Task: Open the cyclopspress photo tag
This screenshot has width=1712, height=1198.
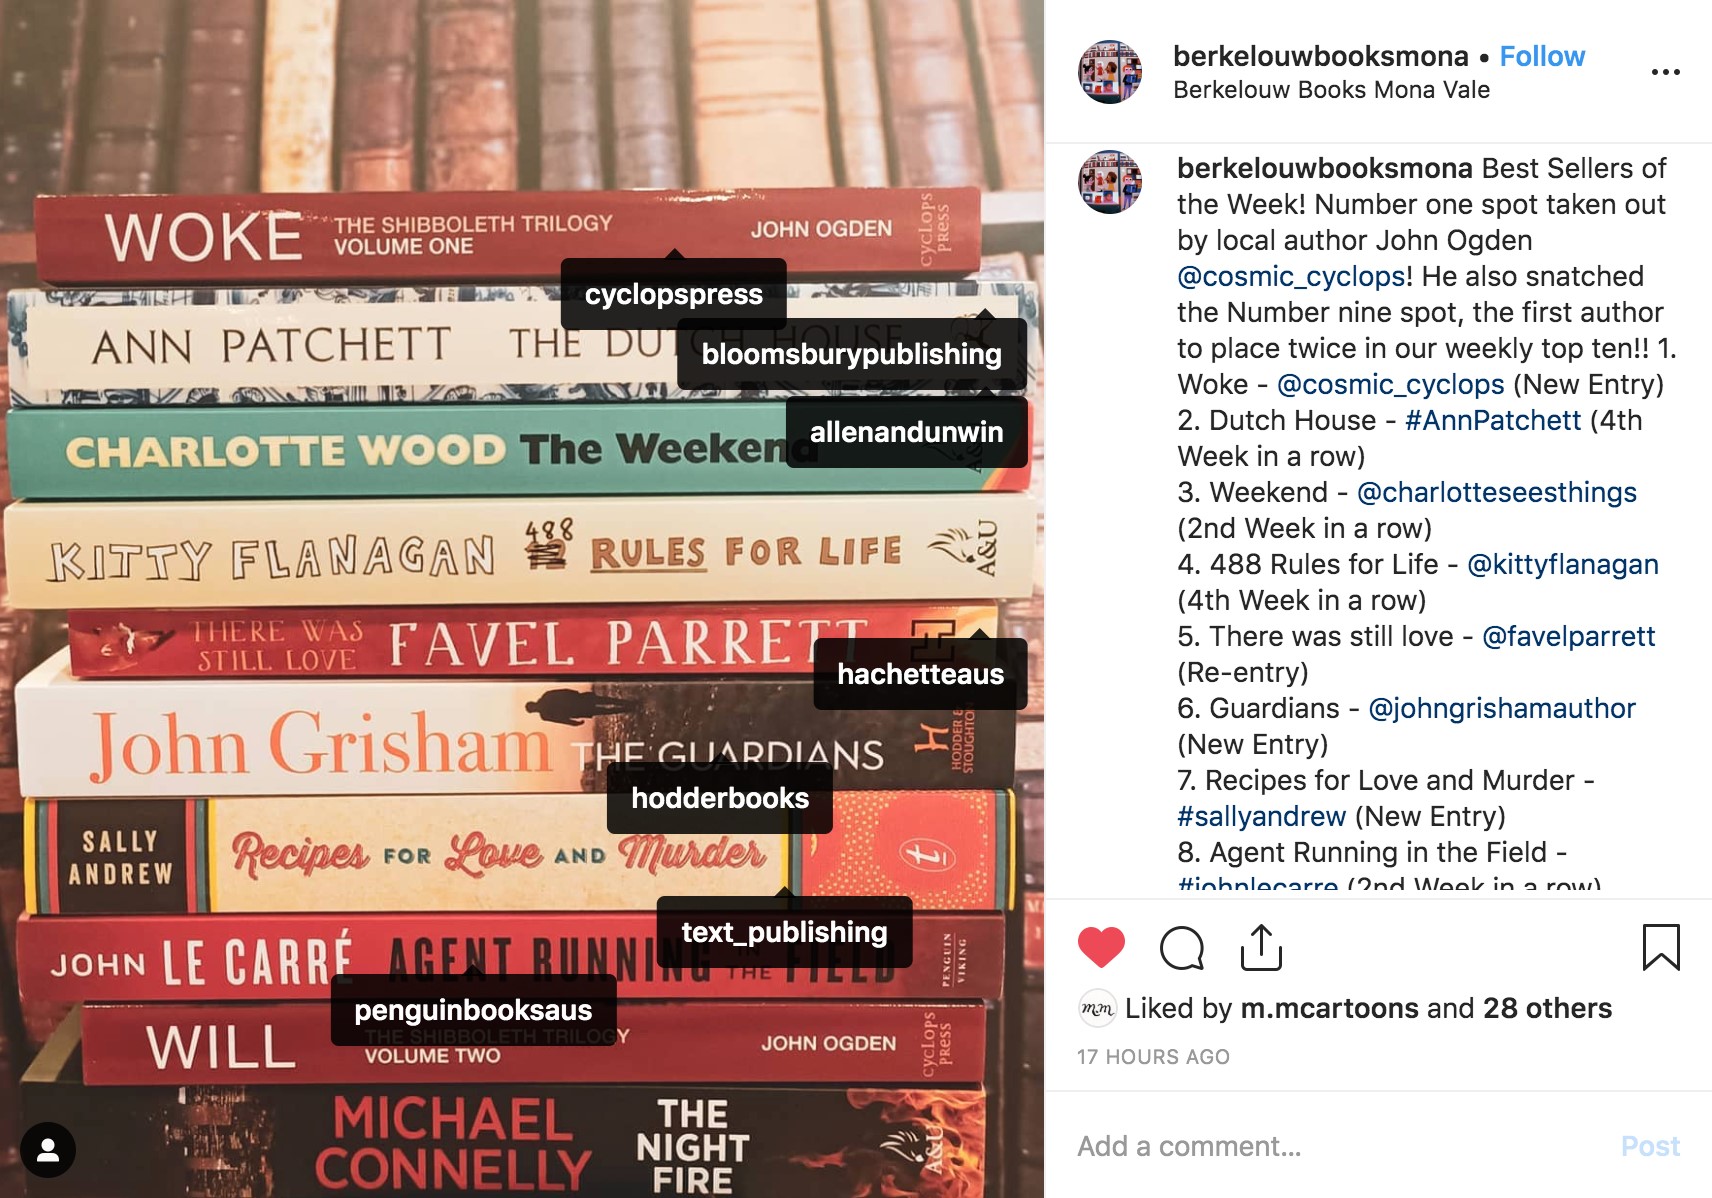Action: tap(673, 294)
